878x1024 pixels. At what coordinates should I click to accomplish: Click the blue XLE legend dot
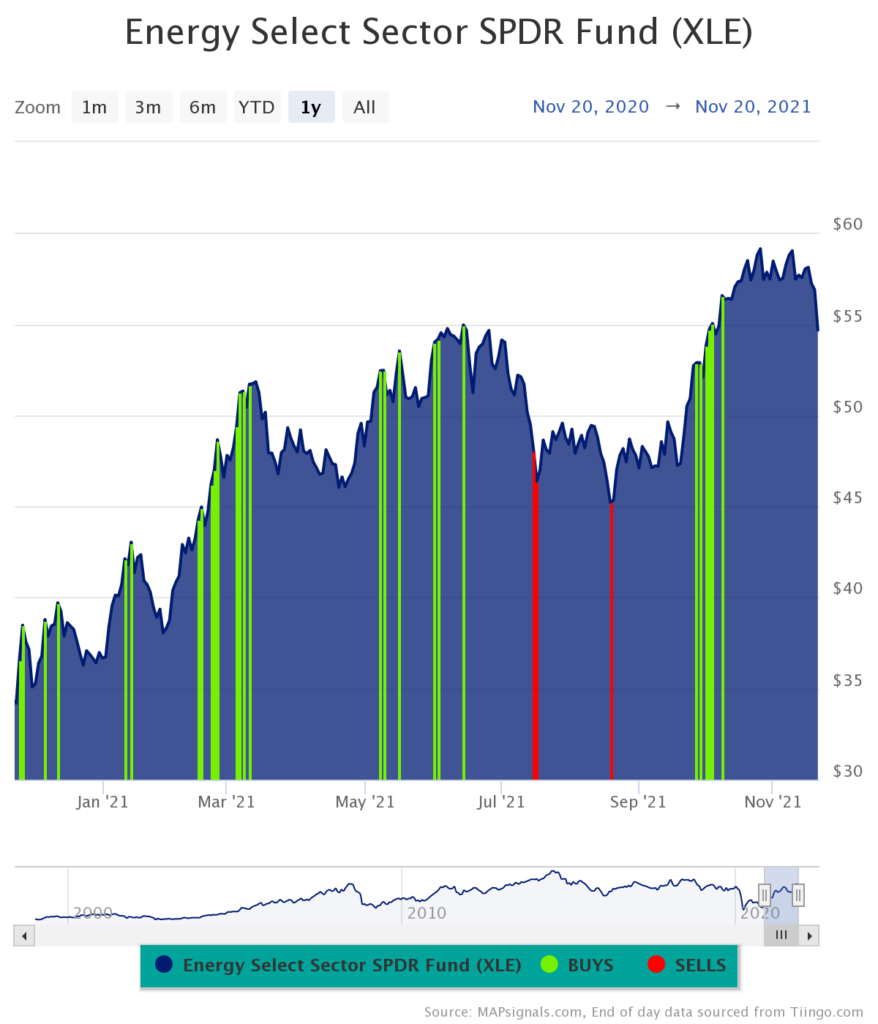click(165, 965)
